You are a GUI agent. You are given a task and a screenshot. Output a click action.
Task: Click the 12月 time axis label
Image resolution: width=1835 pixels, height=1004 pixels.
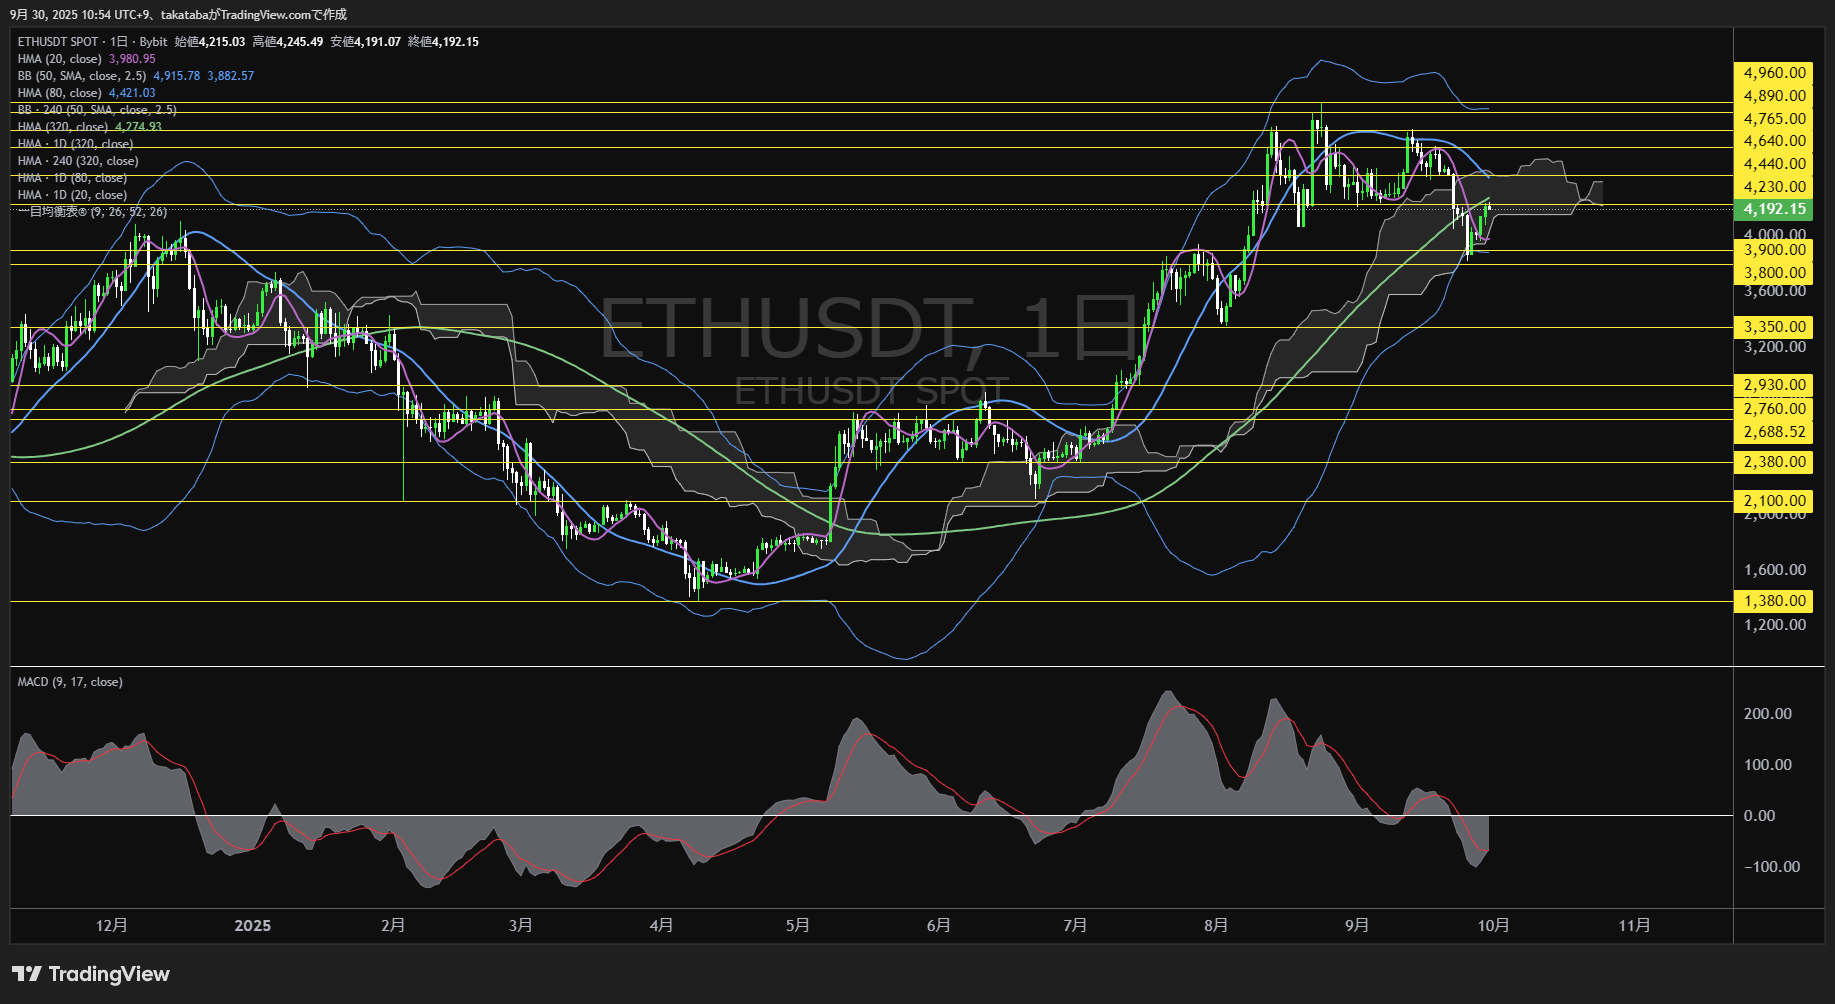(x=112, y=926)
